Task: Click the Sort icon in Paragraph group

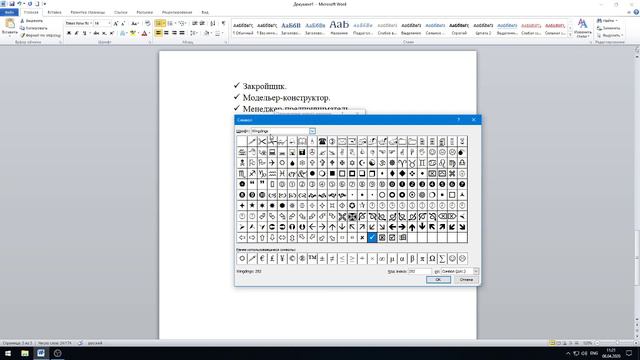Action: coord(213,23)
